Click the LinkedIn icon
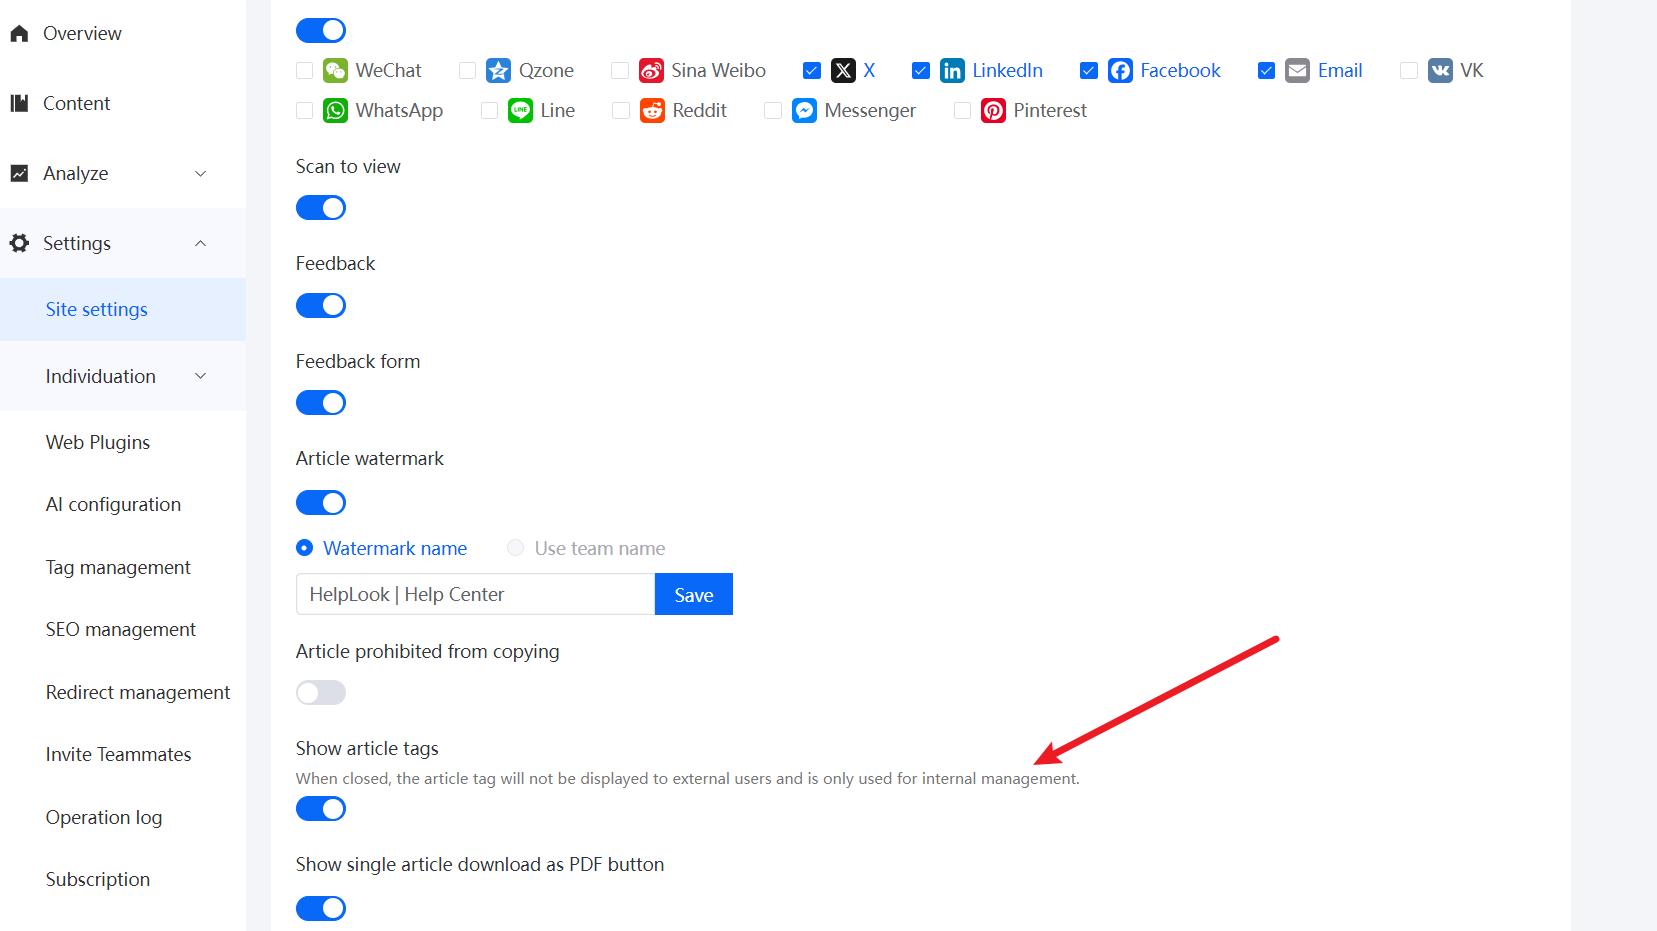Screen dimensions: 1657x931 [x=951, y=70]
